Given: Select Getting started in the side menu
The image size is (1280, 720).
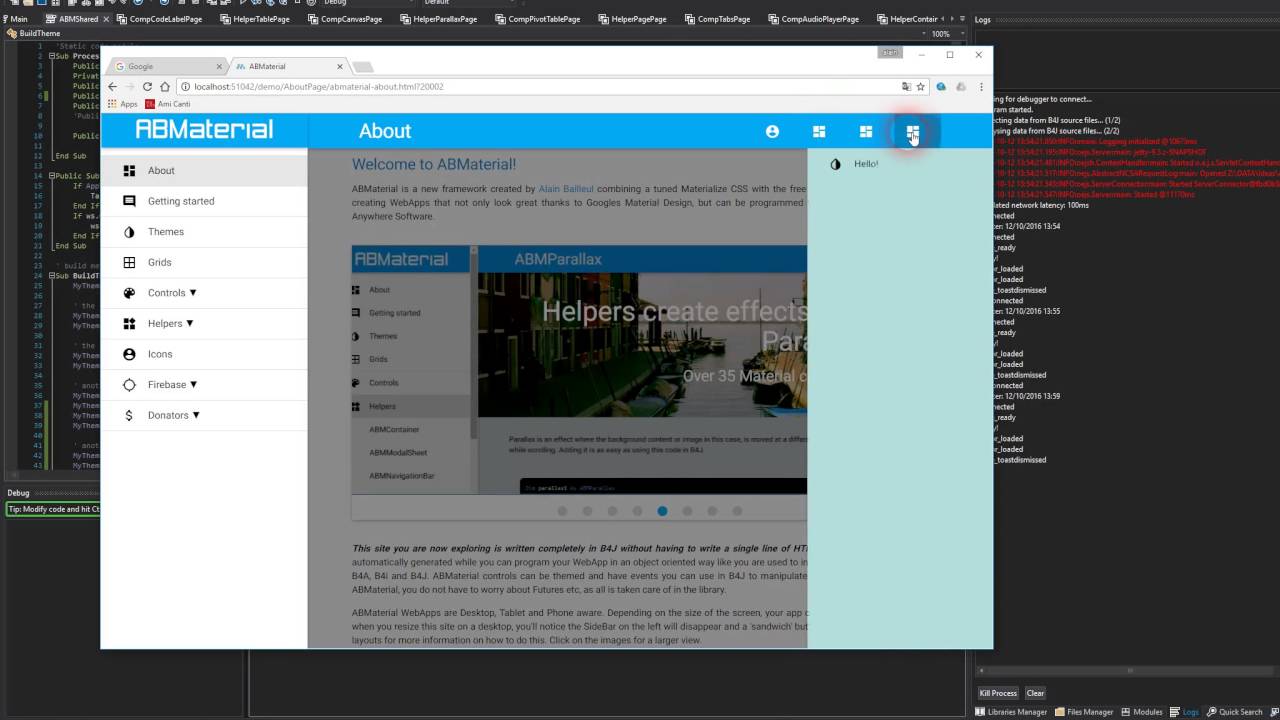Looking at the screenshot, I should pyautogui.click(x=204, y=201).
